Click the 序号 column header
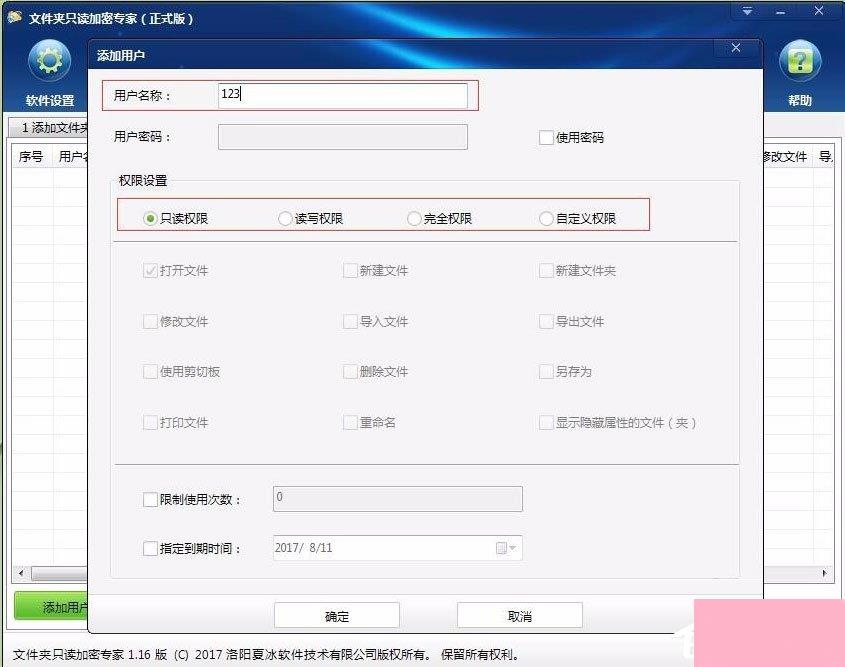 [31, 157]
